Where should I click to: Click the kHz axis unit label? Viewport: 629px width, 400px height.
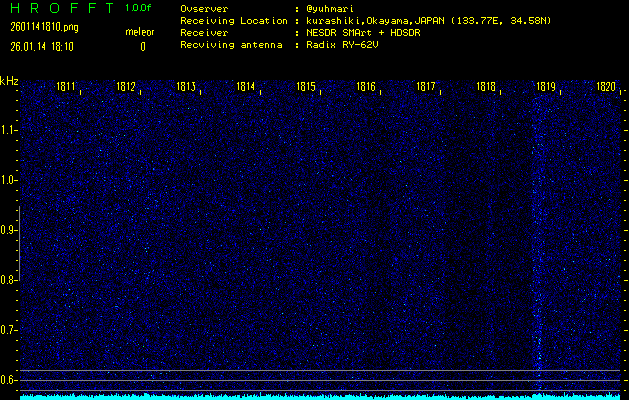(9, 80)
